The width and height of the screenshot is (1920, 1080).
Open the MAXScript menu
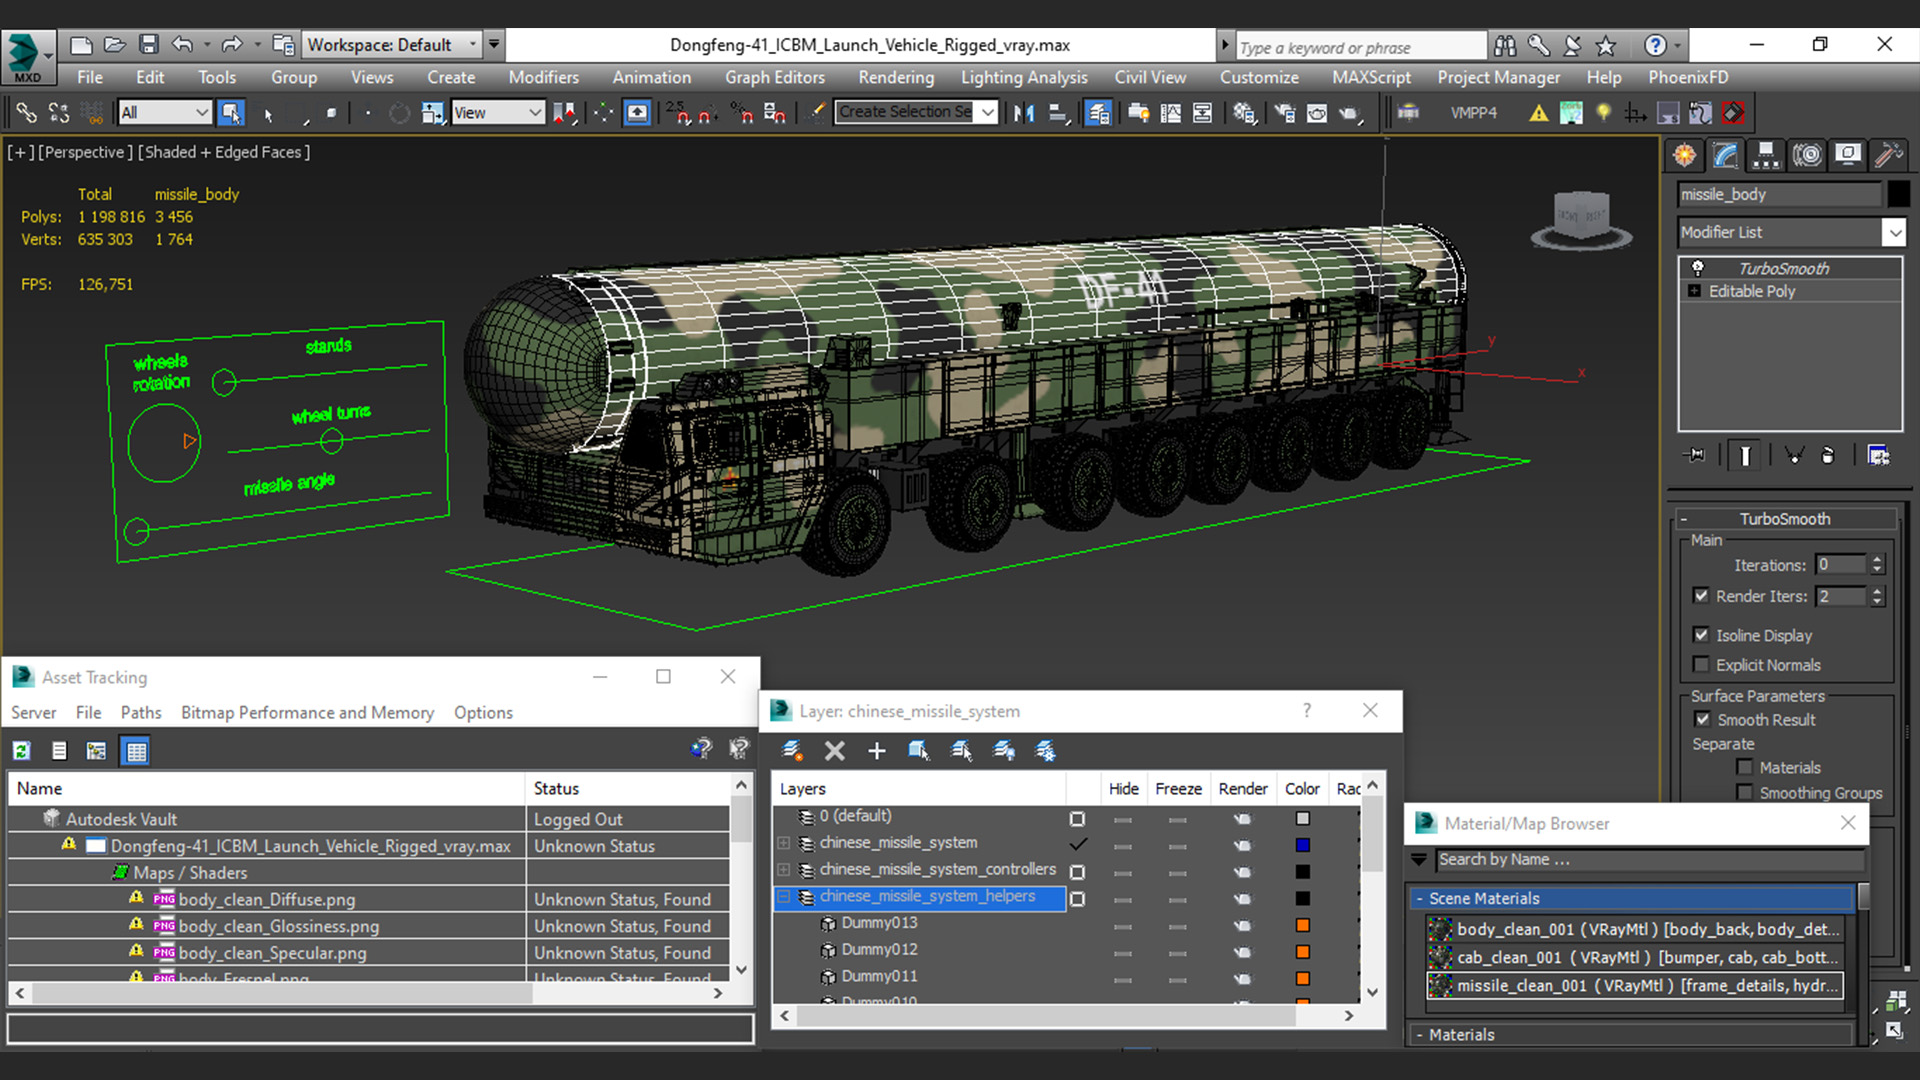tap(1371, 77)
